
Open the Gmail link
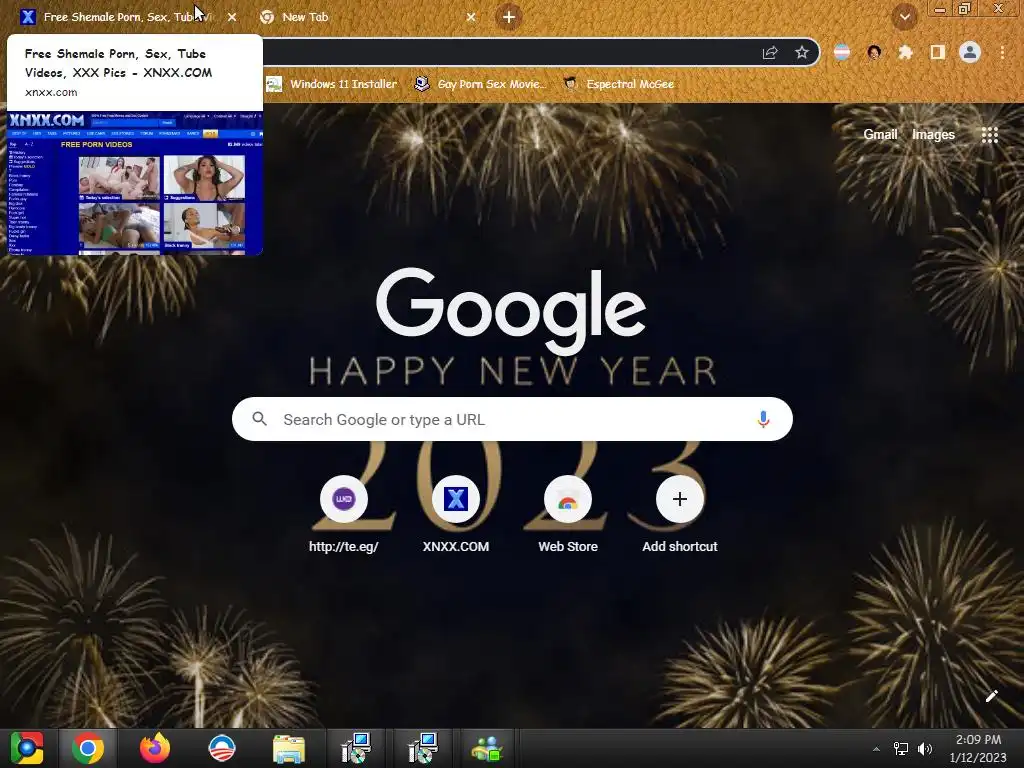click(880, 135)
